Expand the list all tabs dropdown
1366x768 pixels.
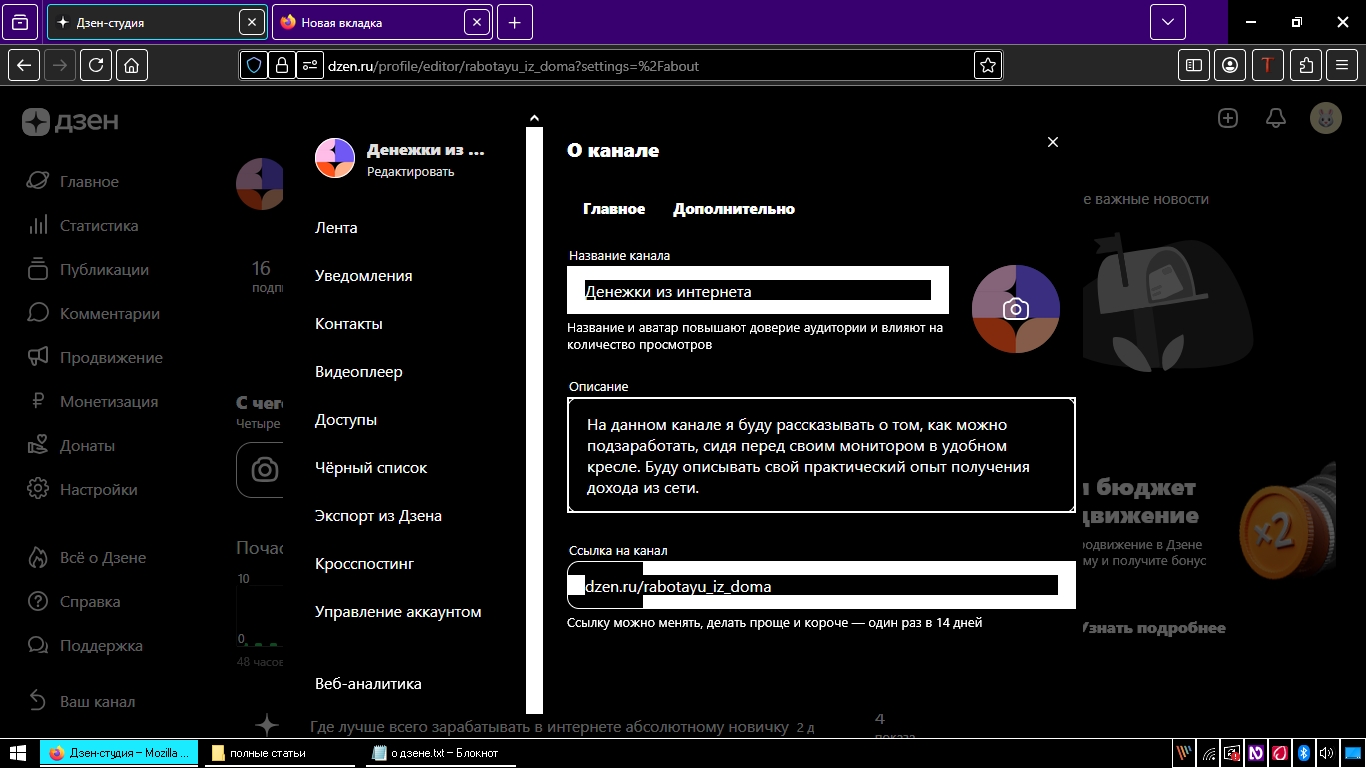(x=1167, y=22)
